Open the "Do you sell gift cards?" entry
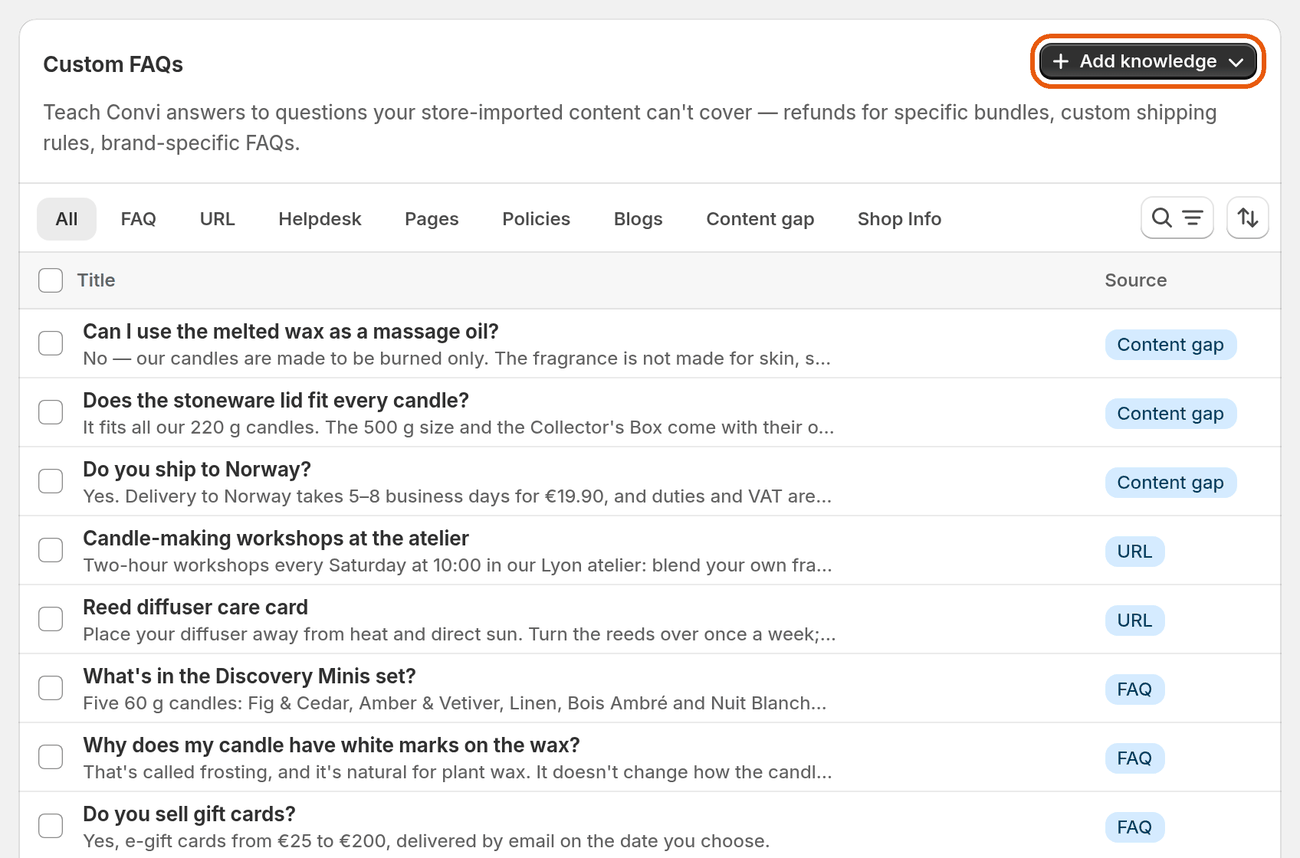This screenshot has height=858, width=1300. [189, 815]
